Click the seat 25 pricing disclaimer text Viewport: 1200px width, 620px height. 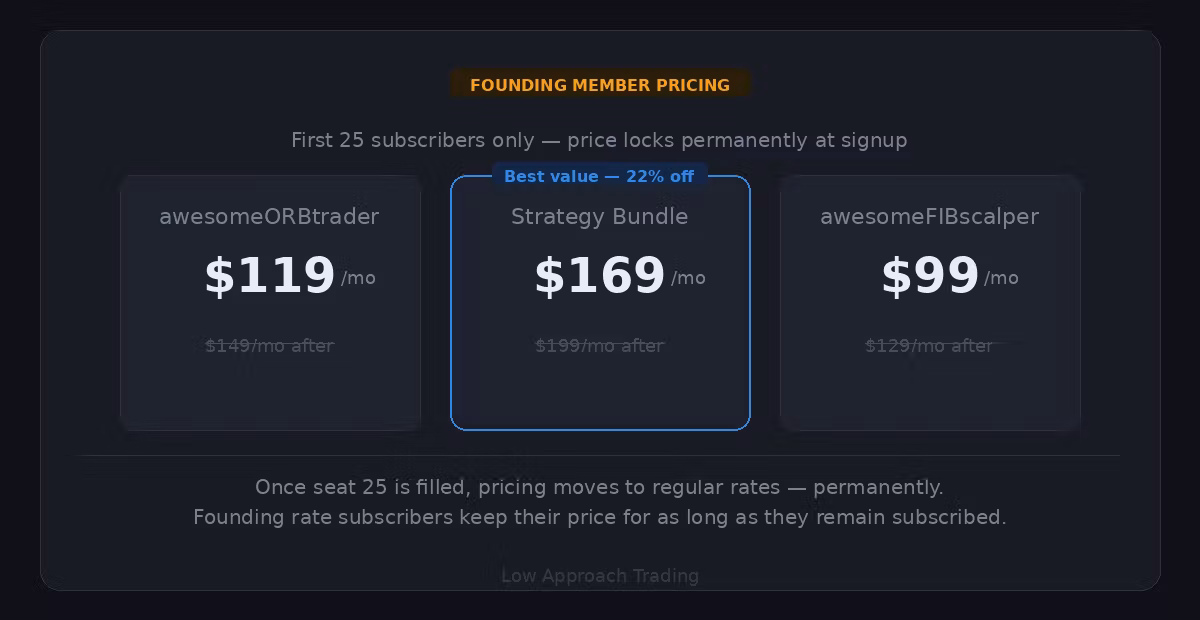click(x=600, y=487)
